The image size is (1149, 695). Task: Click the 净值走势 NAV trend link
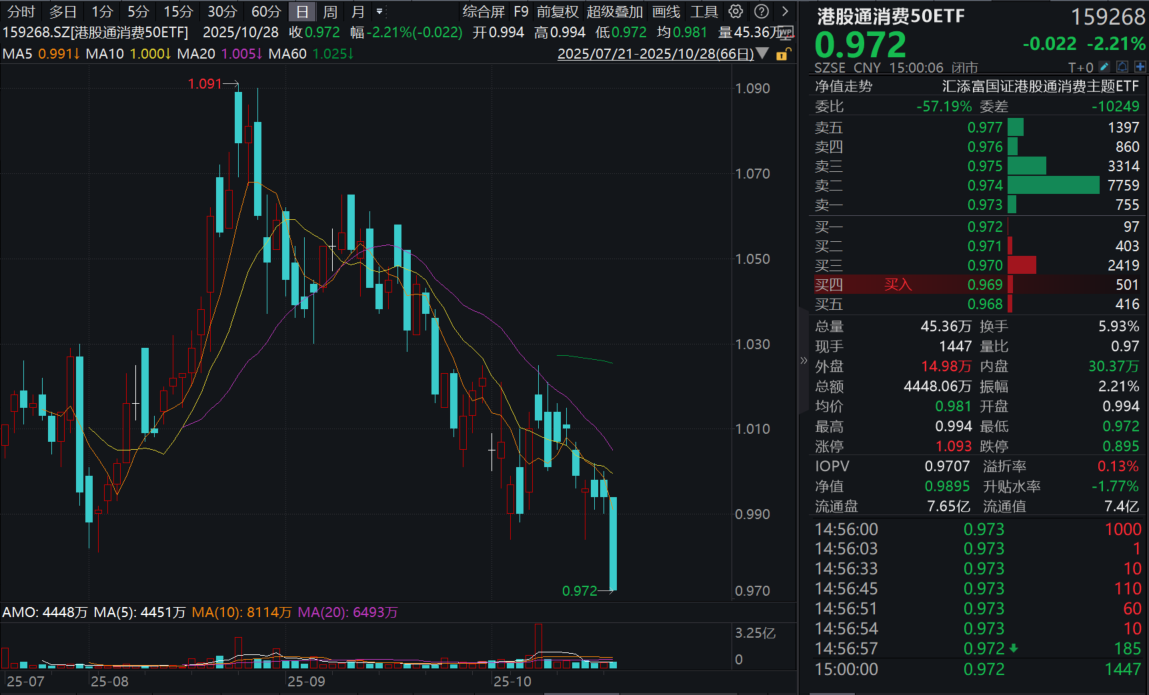[843, 86]
